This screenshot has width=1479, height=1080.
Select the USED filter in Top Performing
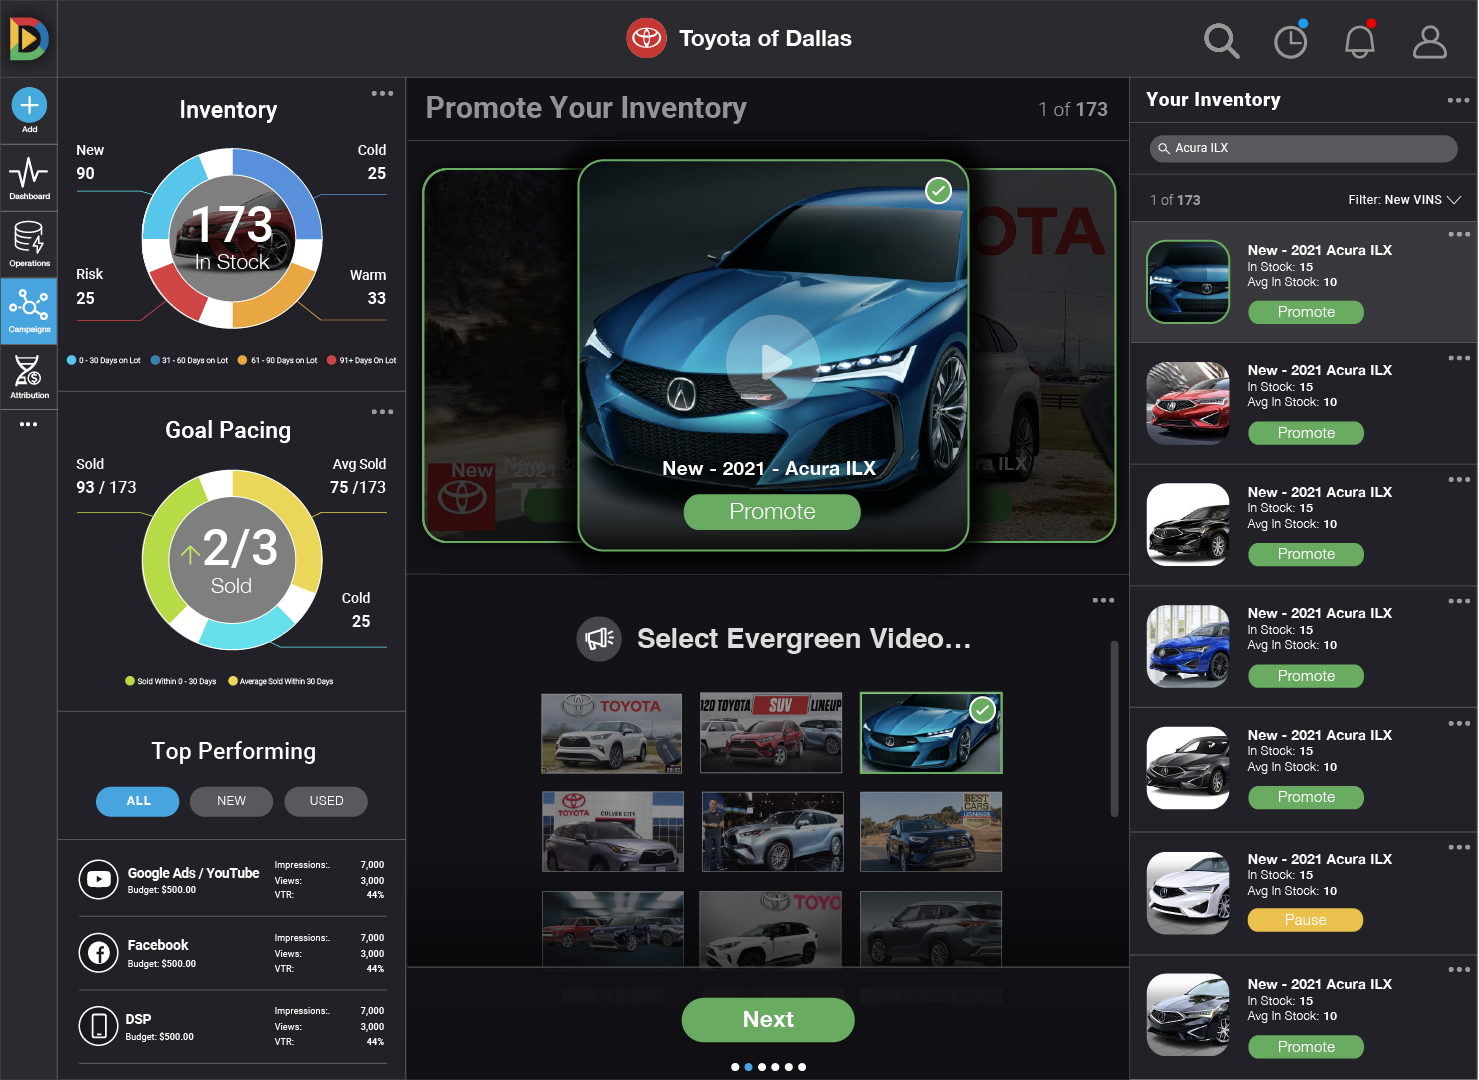(326, 801)
